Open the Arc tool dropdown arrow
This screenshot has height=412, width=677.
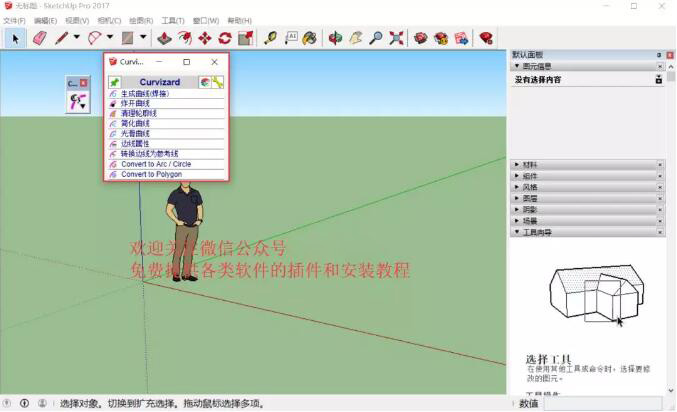point(110,37)
